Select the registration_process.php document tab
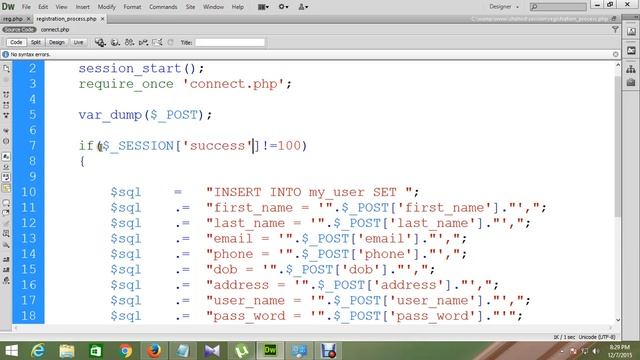640x360 pixels. coord(66,19)
